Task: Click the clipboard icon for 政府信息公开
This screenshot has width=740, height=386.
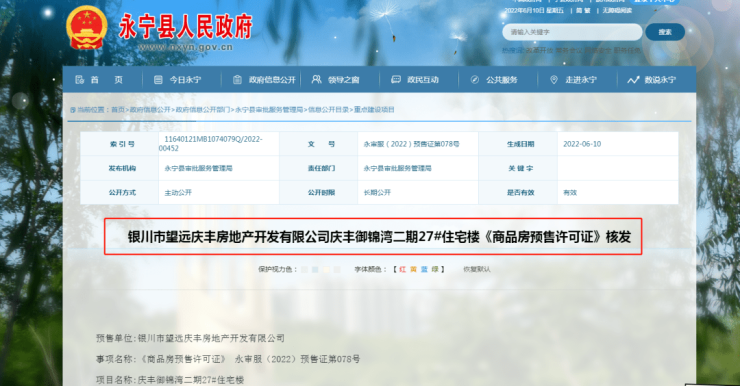Action: [237, 80]
